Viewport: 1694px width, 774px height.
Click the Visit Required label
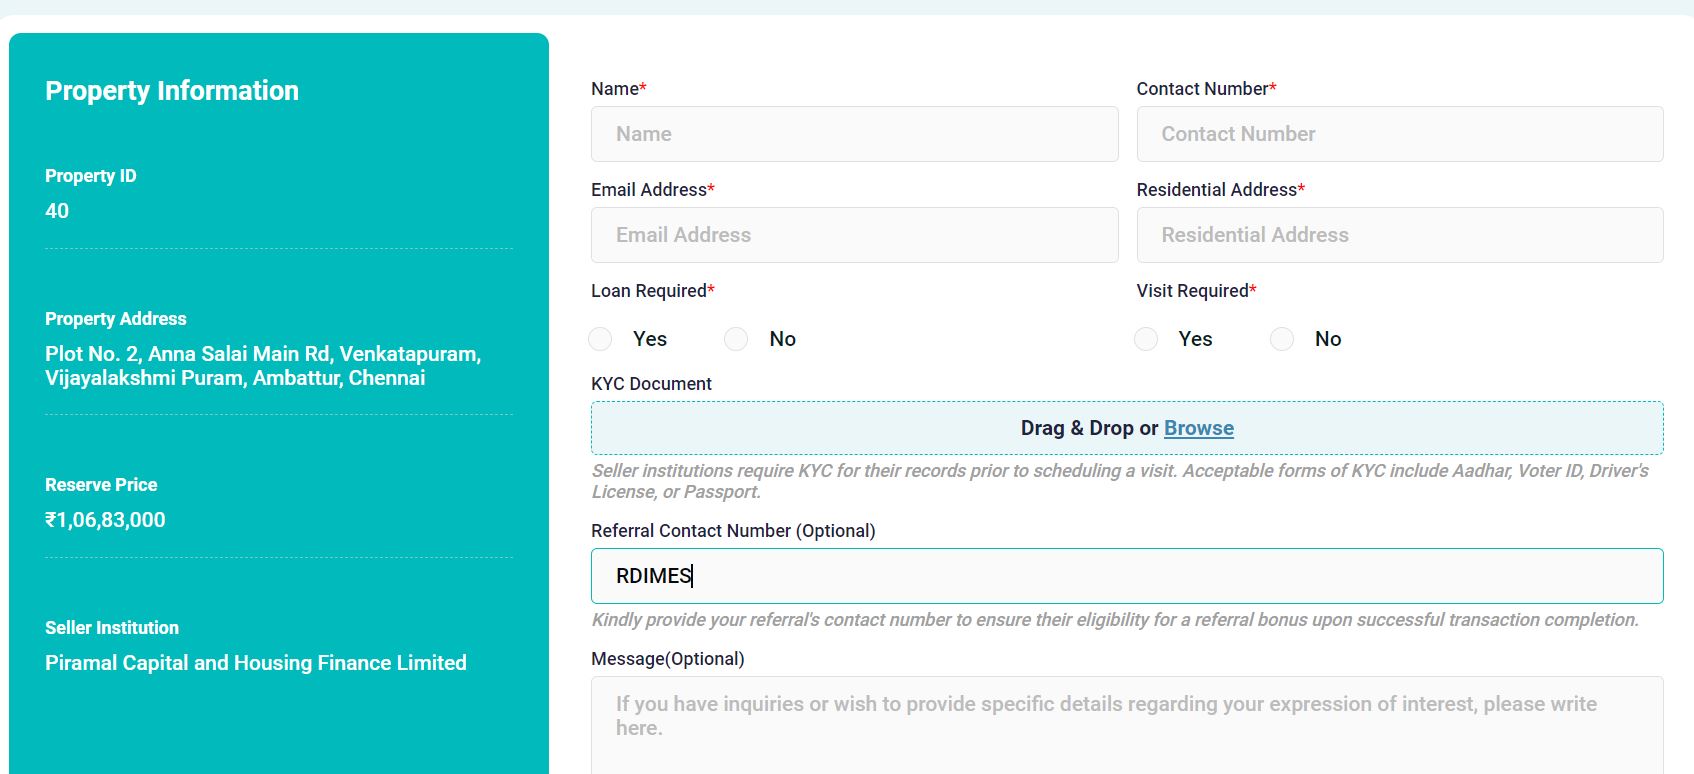tap(1196, 291)
